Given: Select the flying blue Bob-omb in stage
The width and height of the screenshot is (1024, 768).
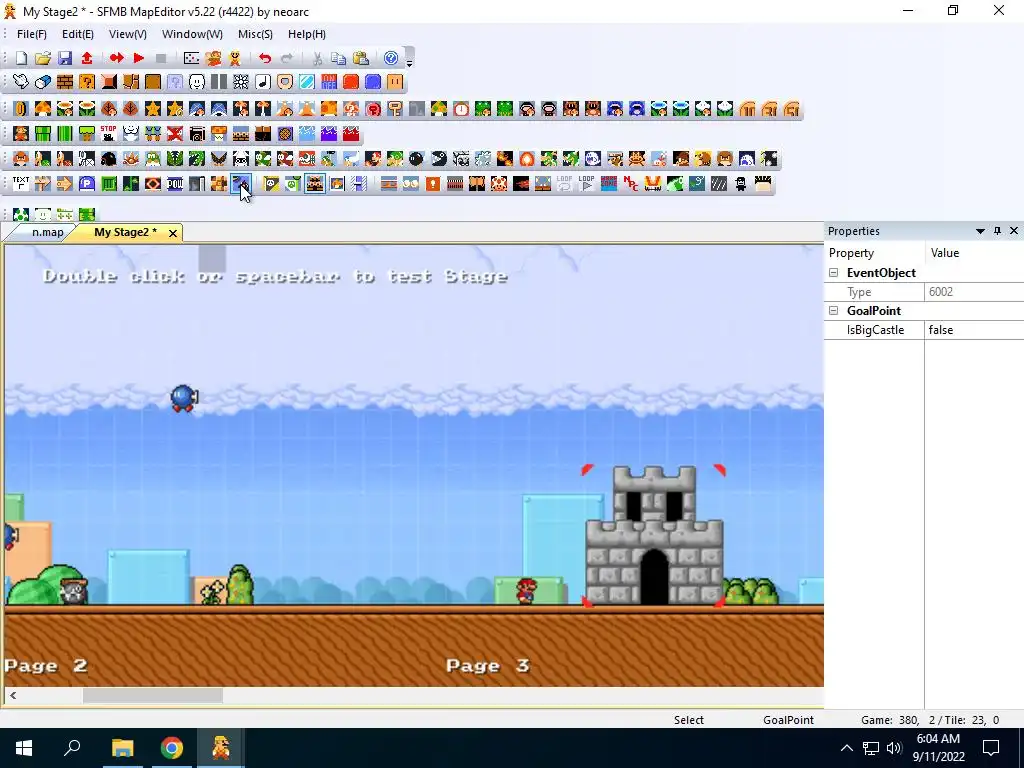Looking at the screenshot, I should [184, 398].
